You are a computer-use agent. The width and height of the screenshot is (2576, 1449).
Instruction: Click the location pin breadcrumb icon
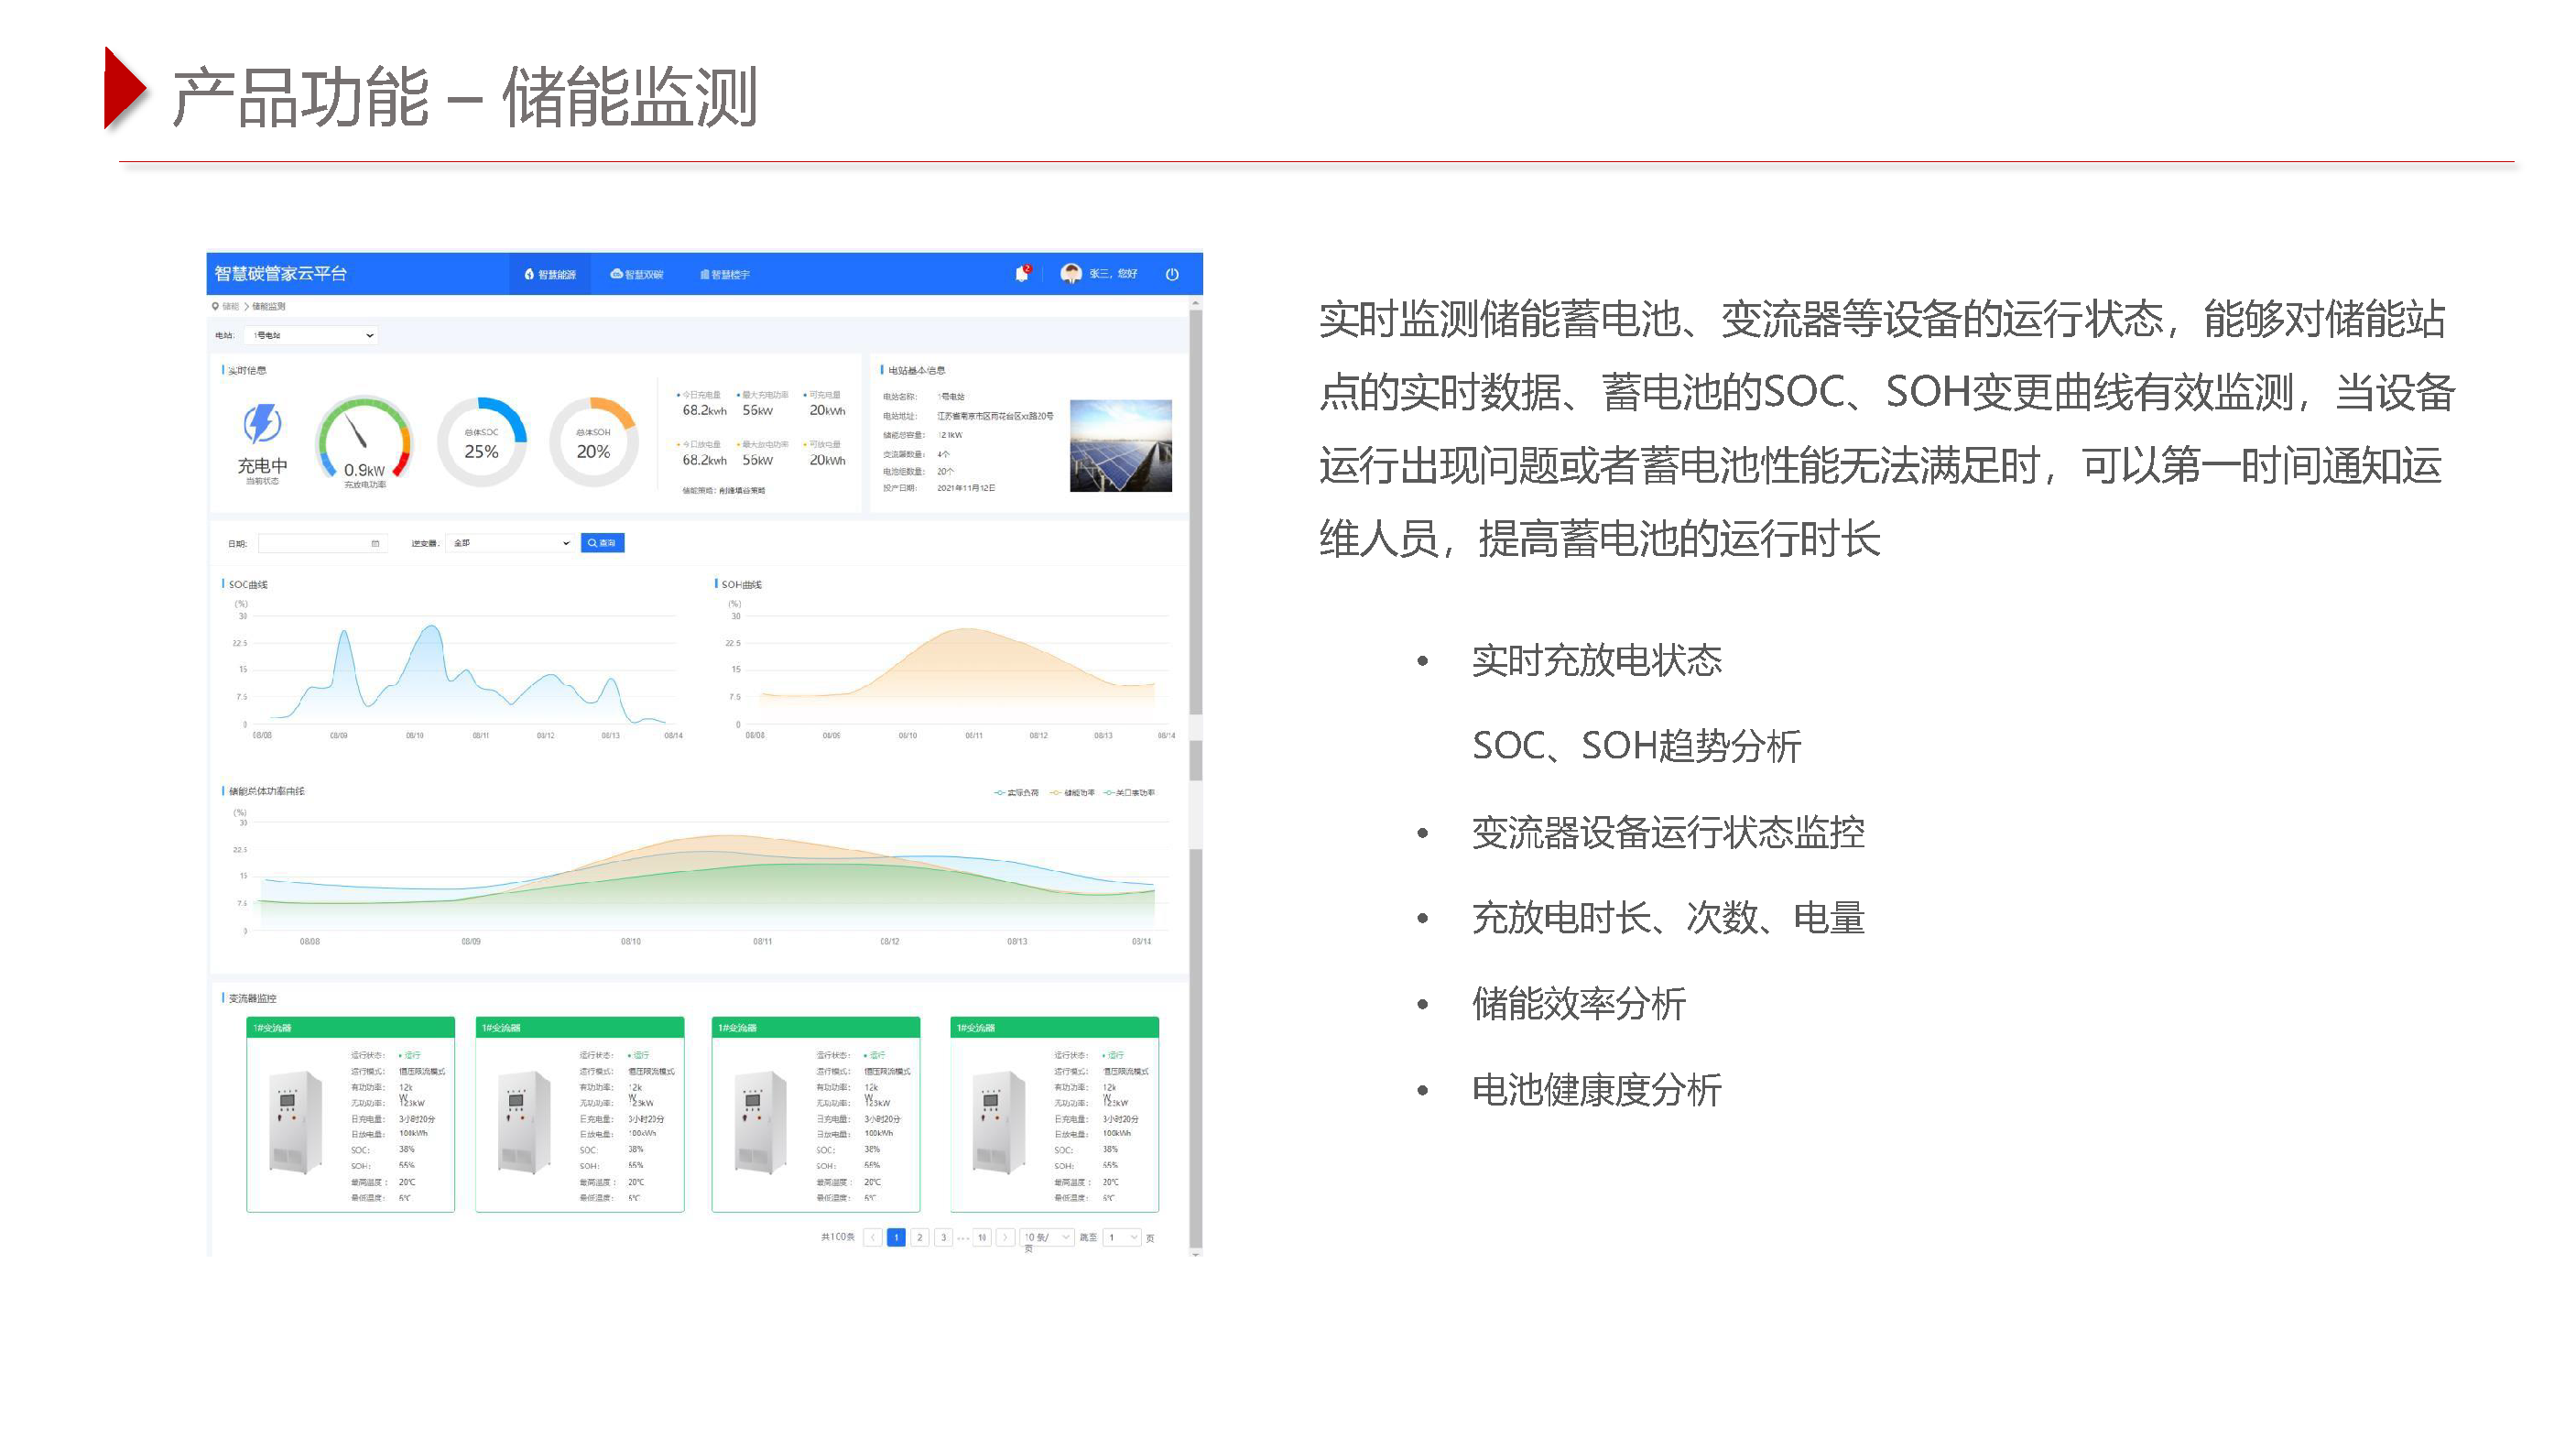215,306
